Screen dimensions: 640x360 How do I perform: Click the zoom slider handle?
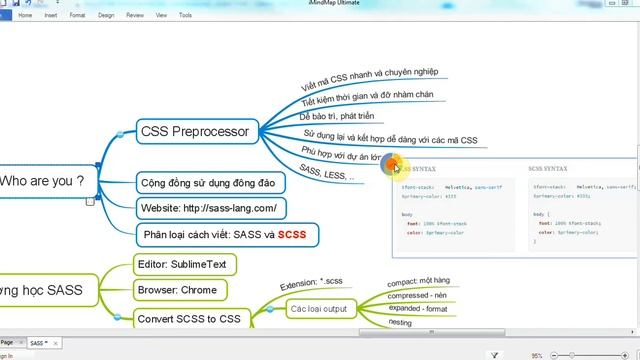[x=572, y=356]
